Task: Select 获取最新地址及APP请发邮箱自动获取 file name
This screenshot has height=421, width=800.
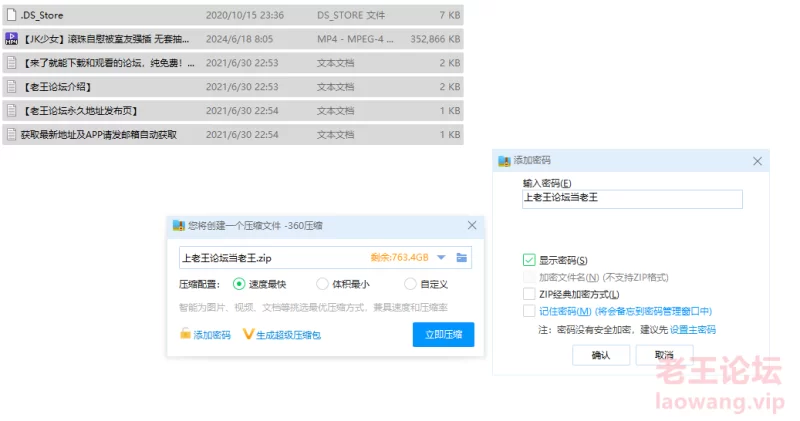Action: [99, 135]
